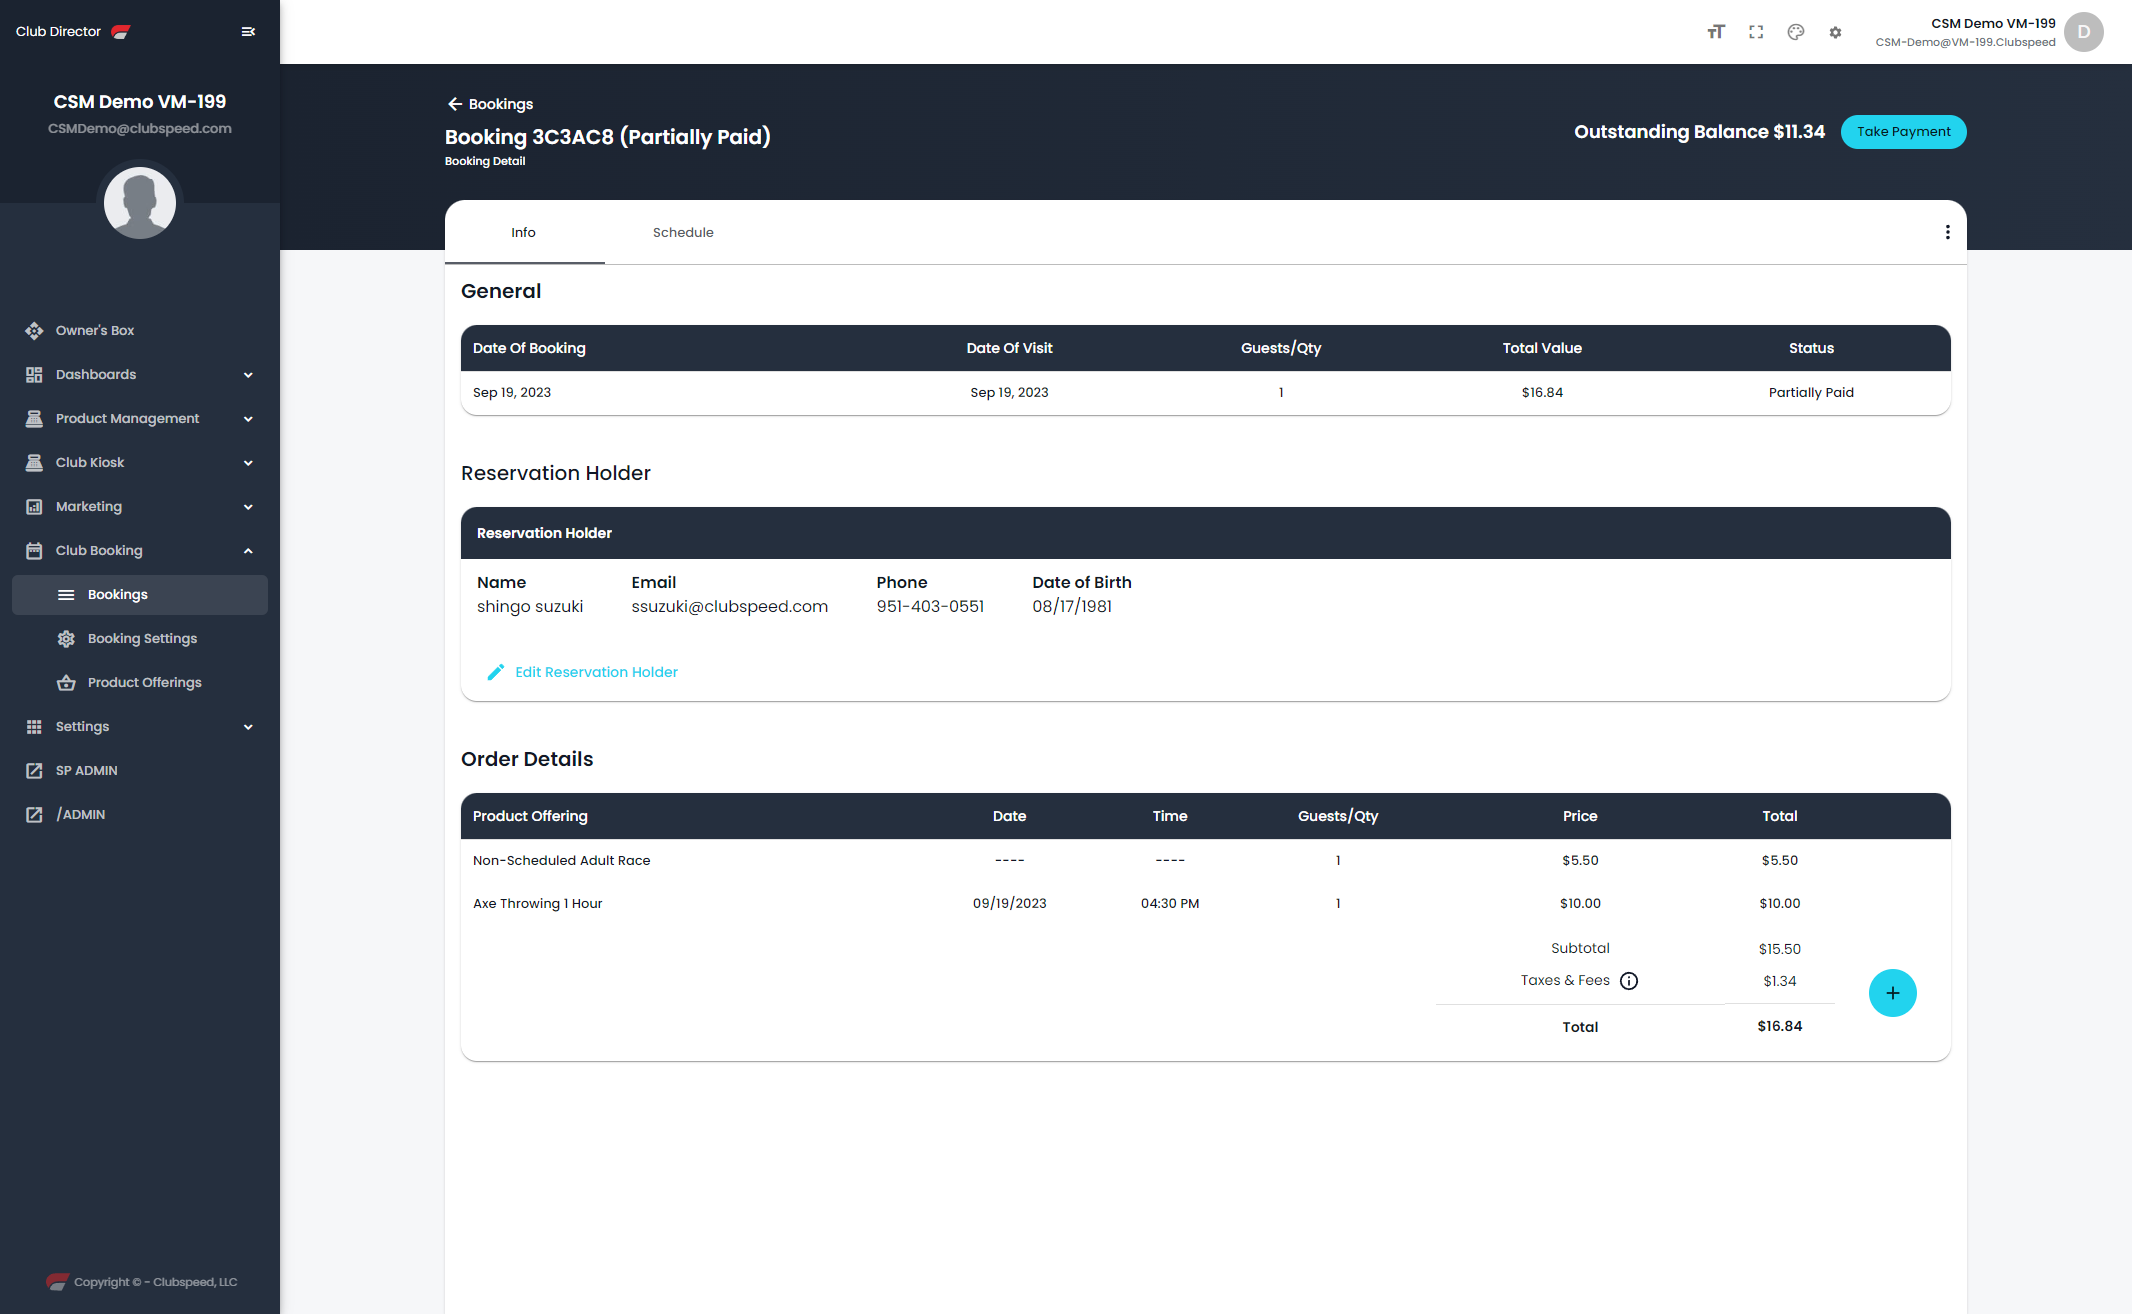Expand the Marketing chevron
This screenshot has height=1314, width=2132.
point(248,507)
